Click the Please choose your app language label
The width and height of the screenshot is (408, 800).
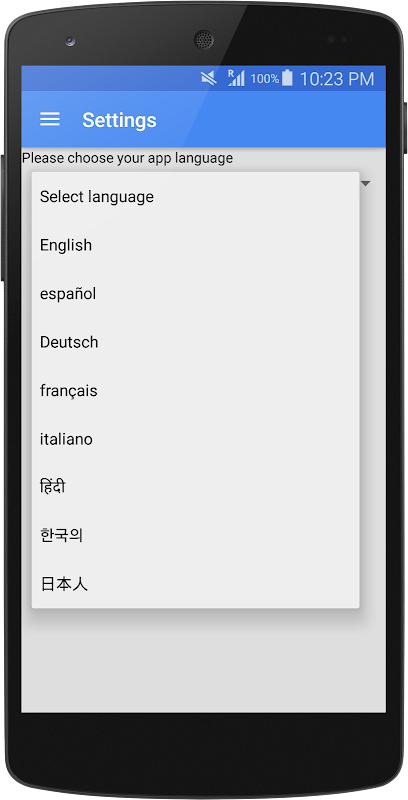coord(128,158)
